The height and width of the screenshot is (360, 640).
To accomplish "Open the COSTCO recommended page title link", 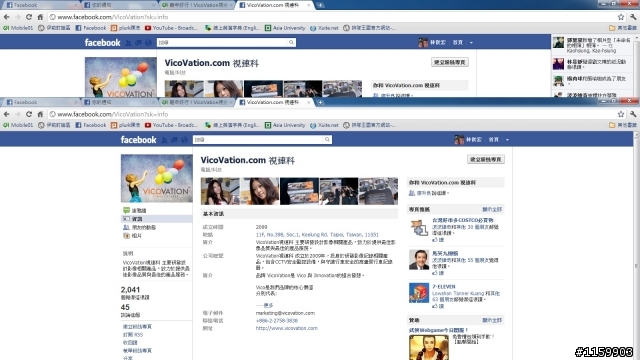I will pos(462,220).
